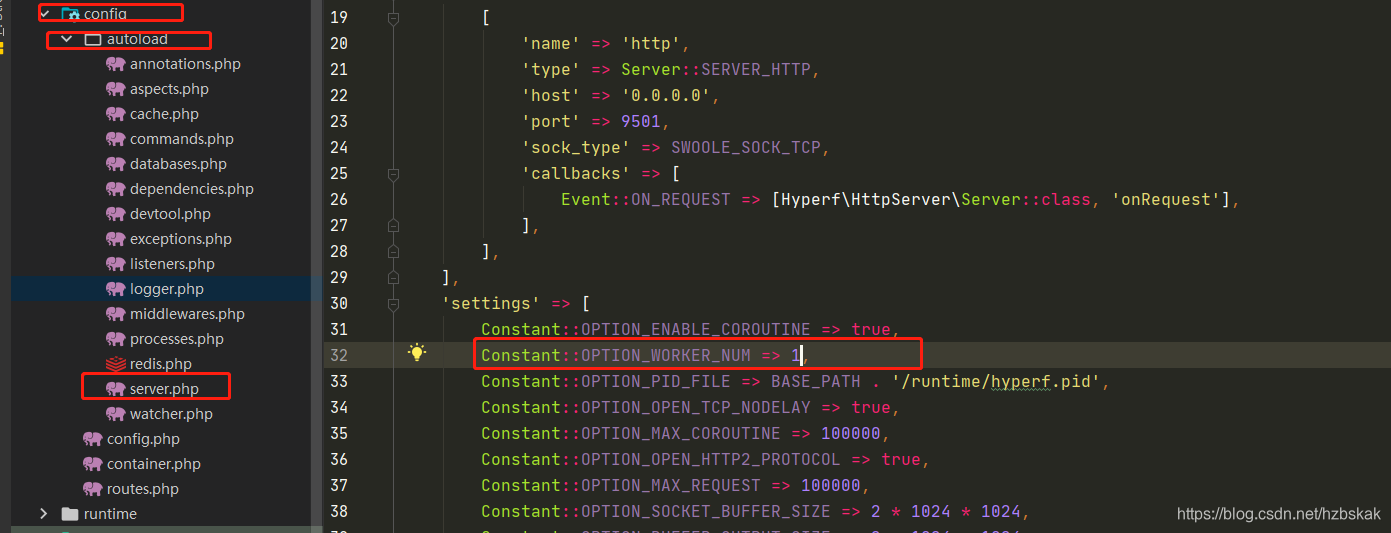The height and width of the screenshot is (533, 1391).
Task: Collapse the autoload folder chevron
Action: point(67,39)
